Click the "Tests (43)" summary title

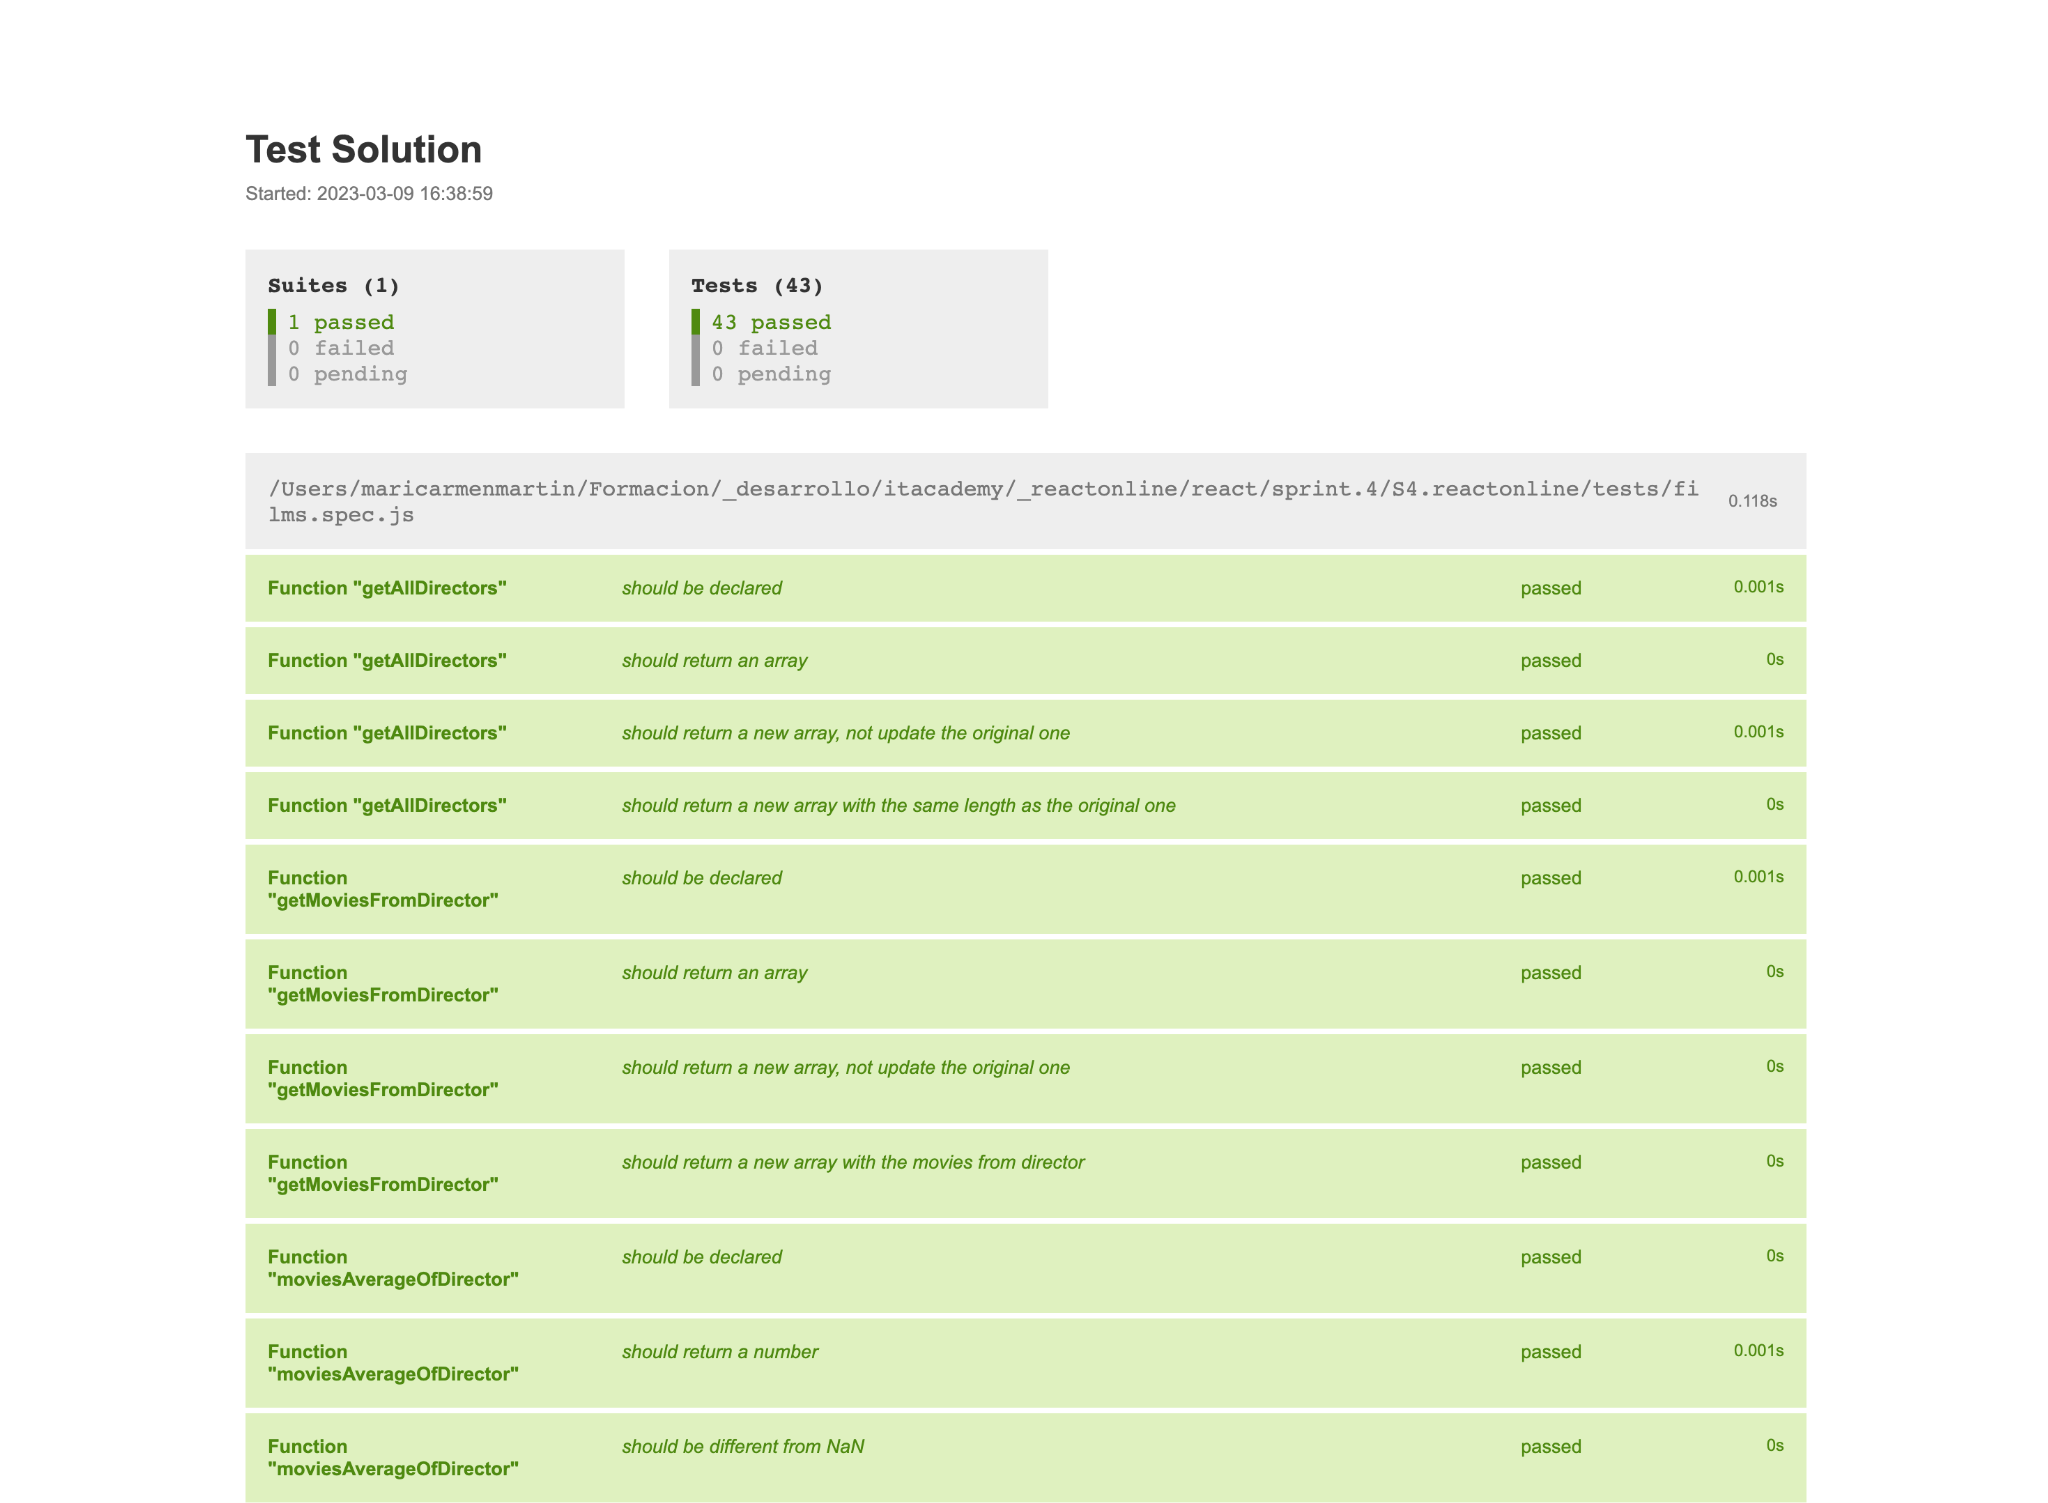(758, 286)
